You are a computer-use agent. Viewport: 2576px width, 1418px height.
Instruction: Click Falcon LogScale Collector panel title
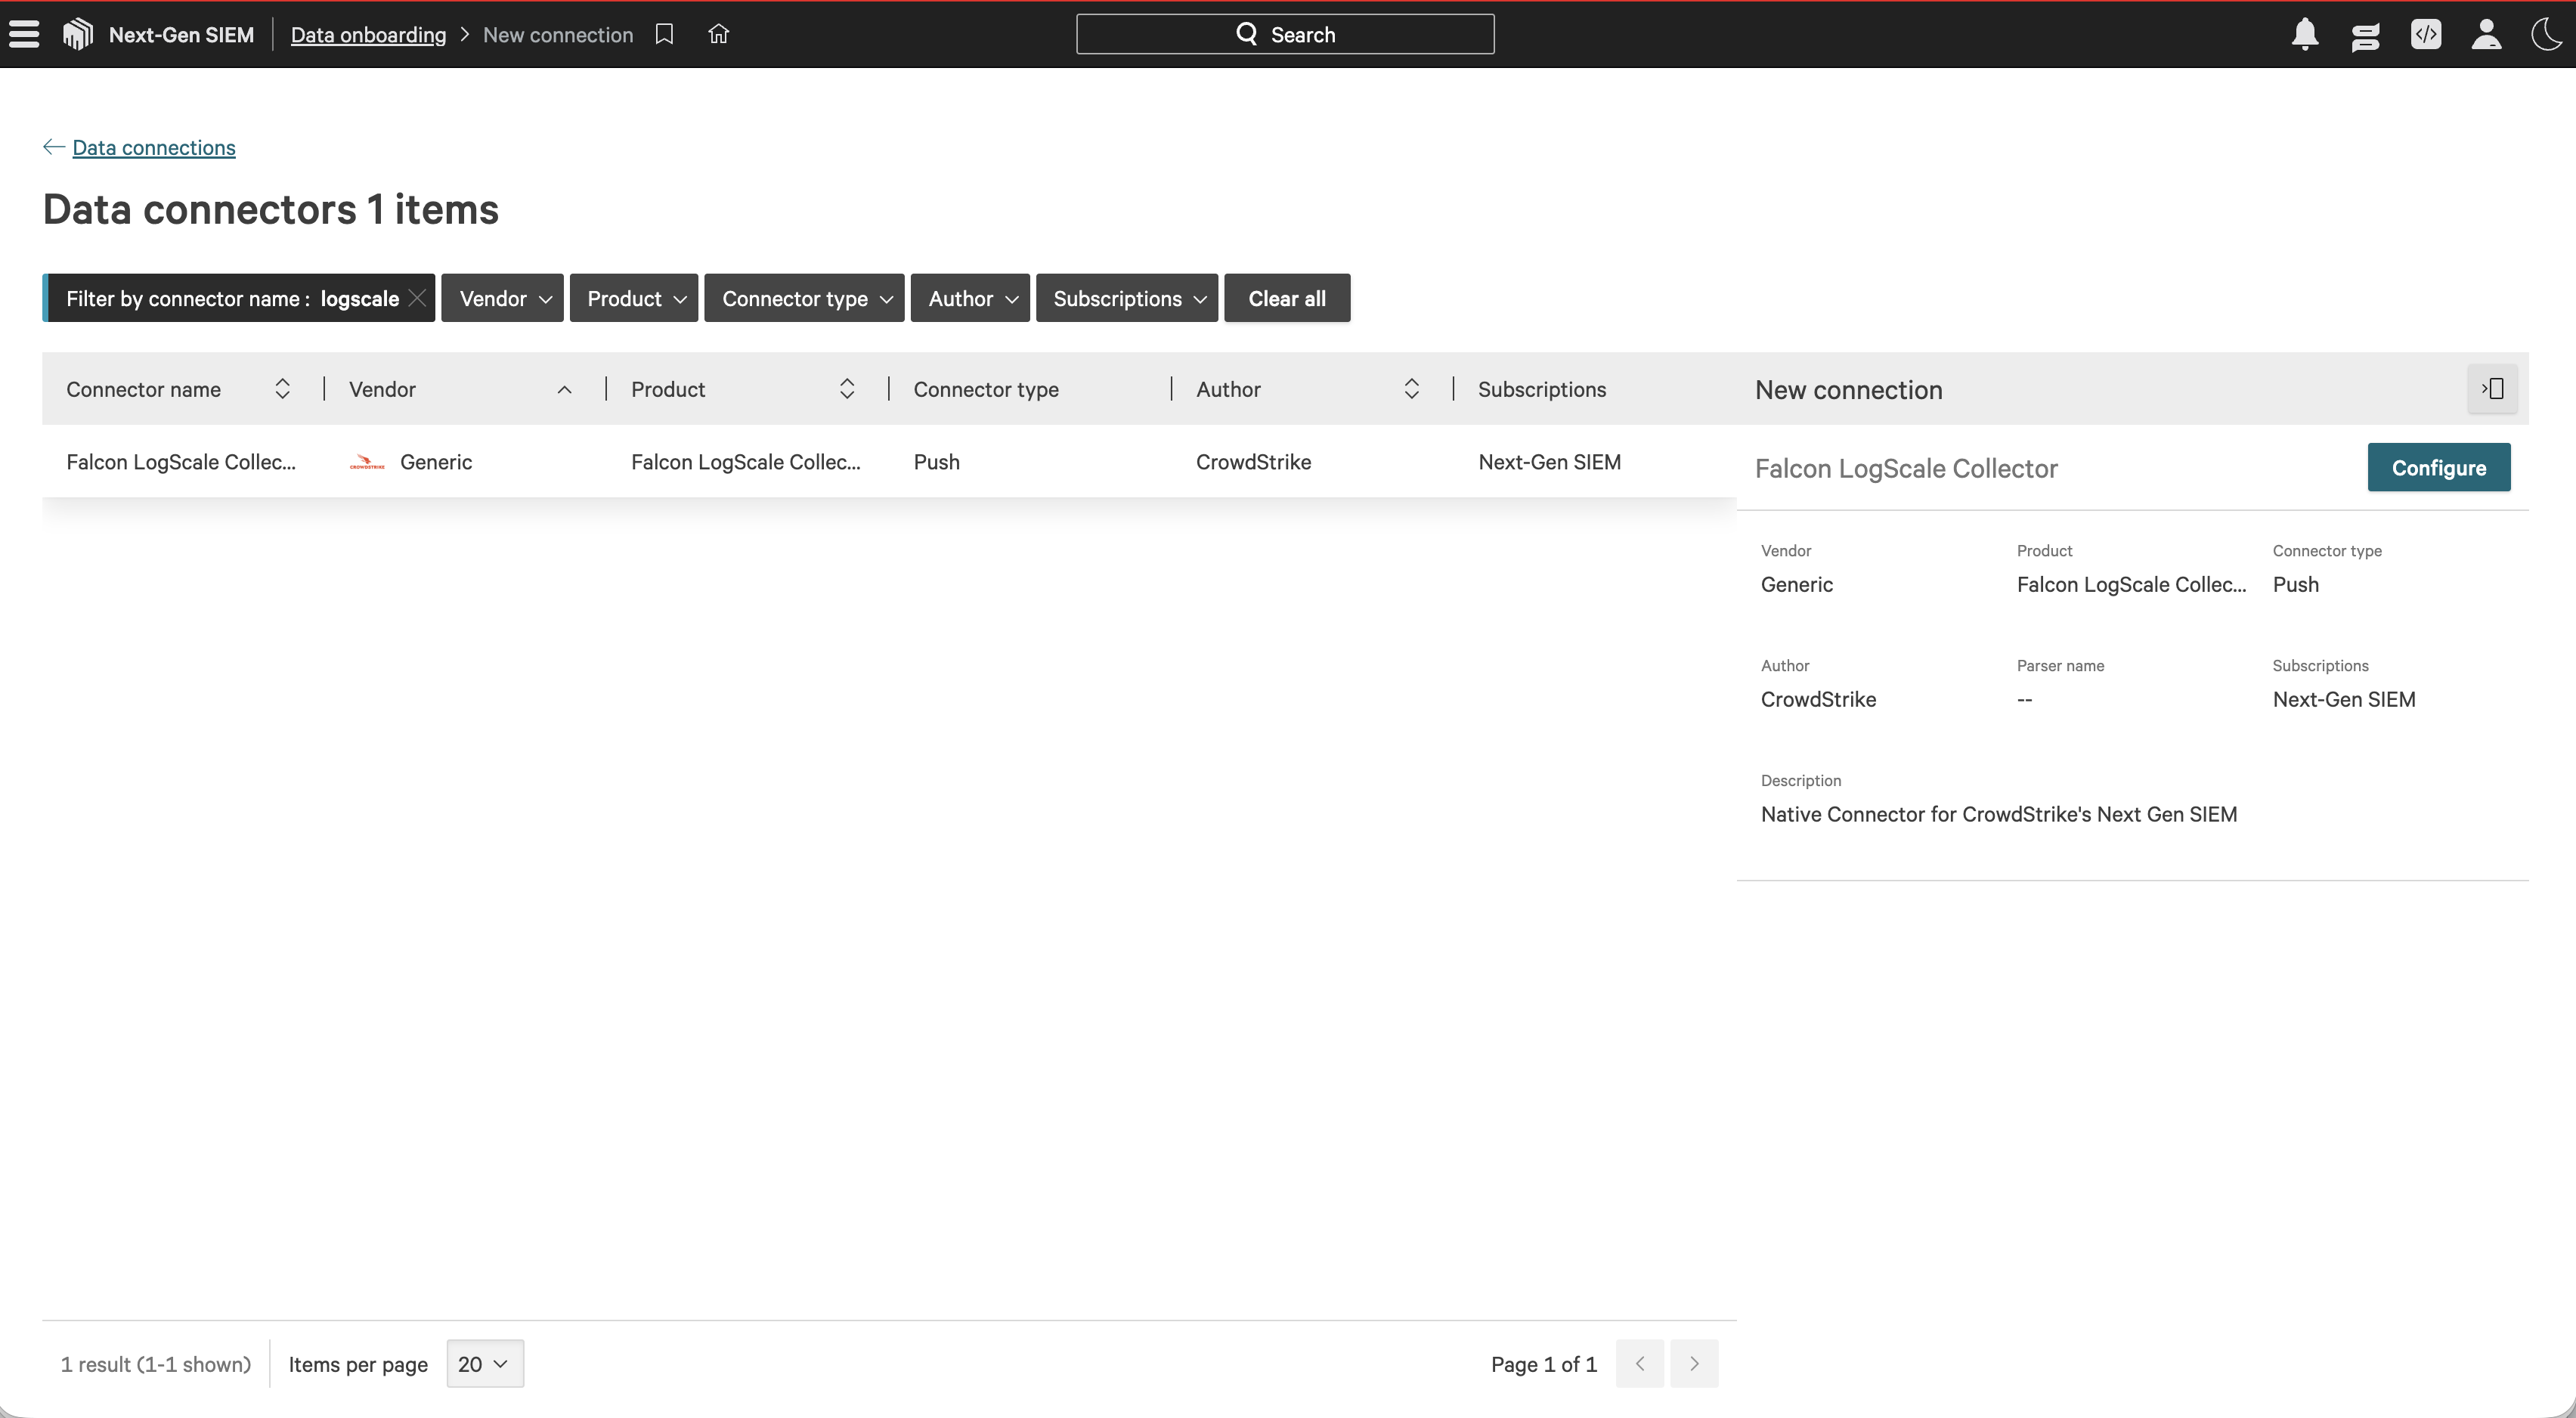pyautogui.click(x=1906, y=468)
